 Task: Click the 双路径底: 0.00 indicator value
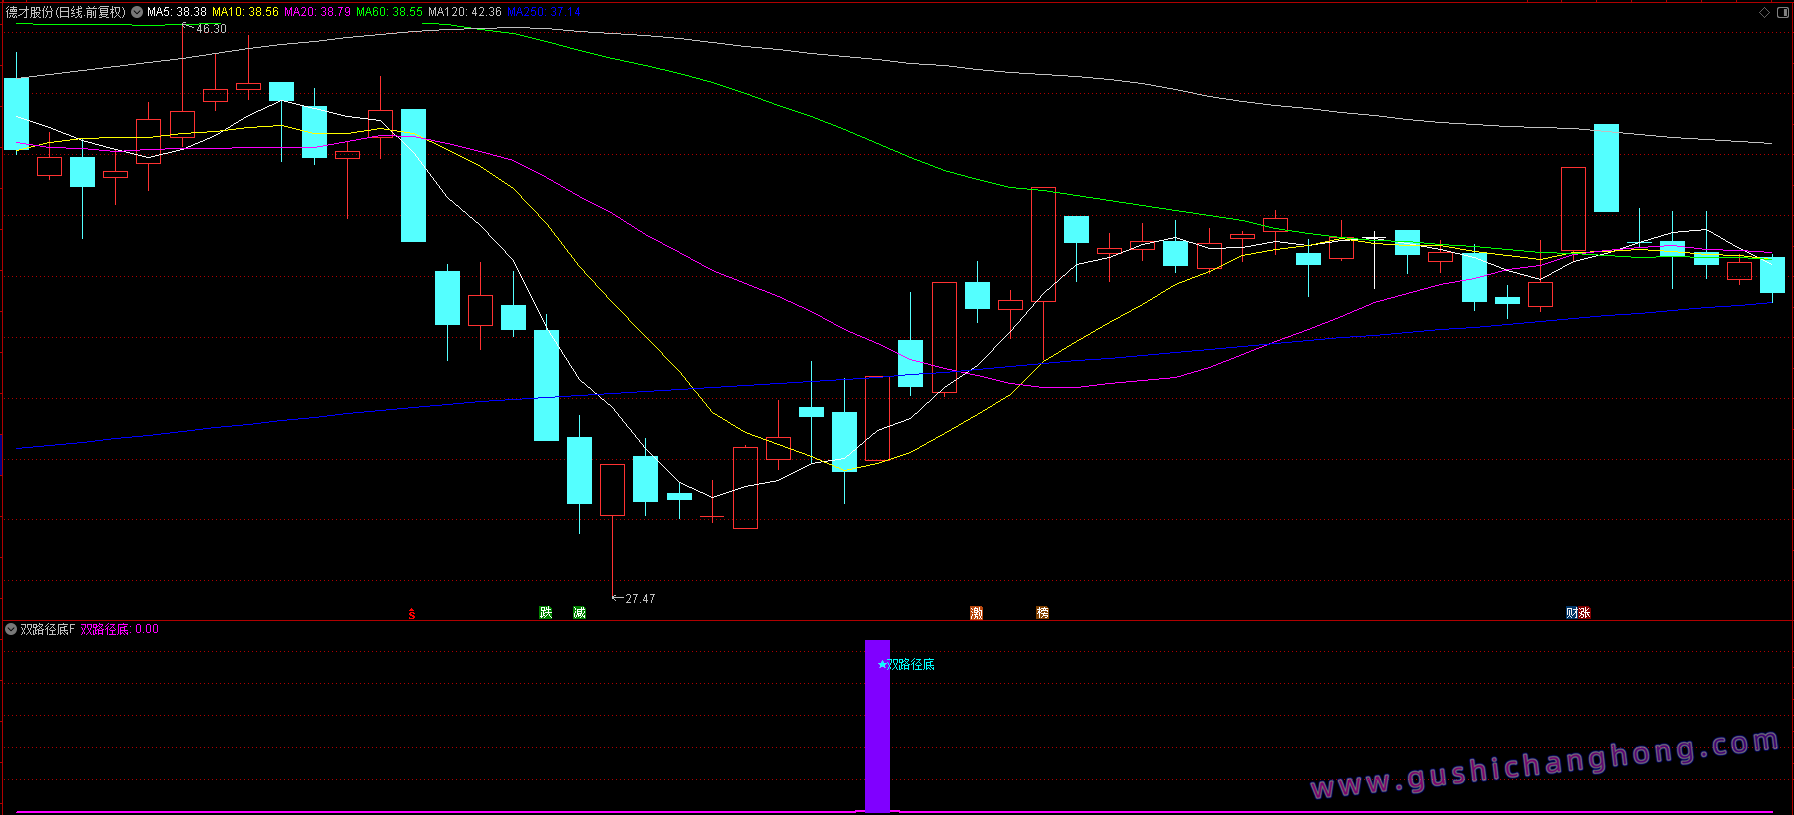pos(120,629)
